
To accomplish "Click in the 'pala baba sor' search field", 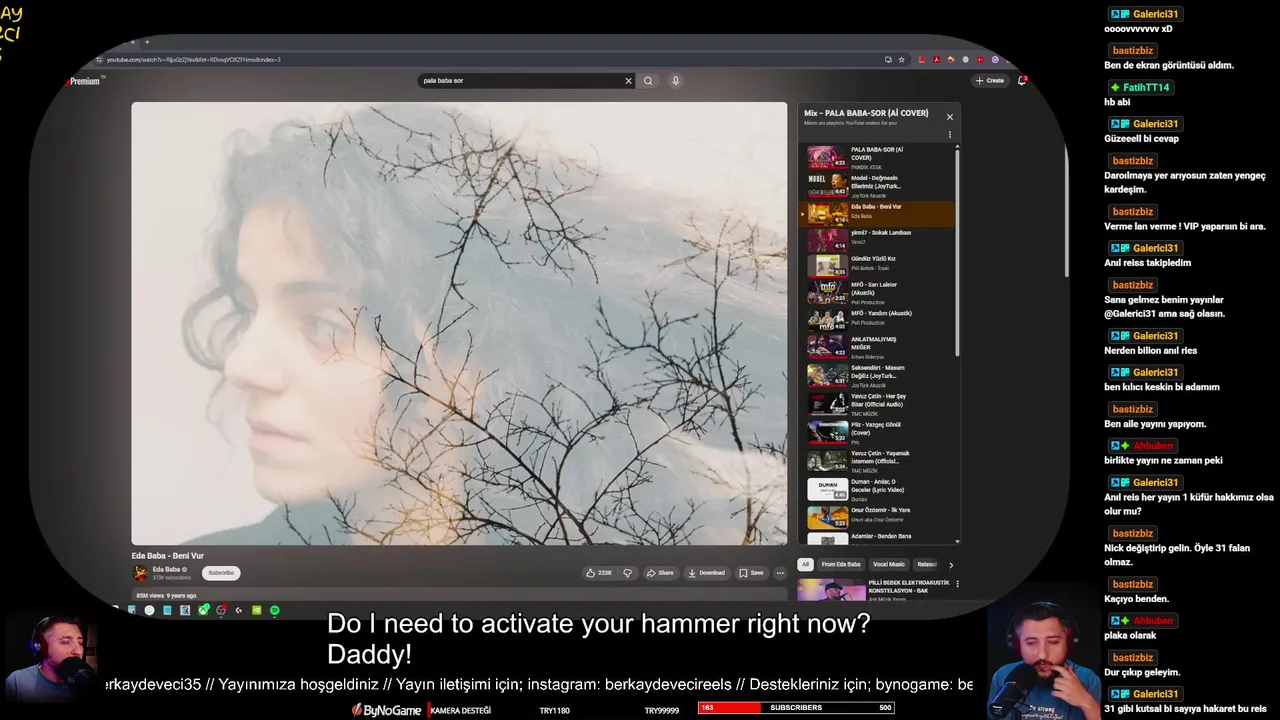I will click(x=520, y=81).
